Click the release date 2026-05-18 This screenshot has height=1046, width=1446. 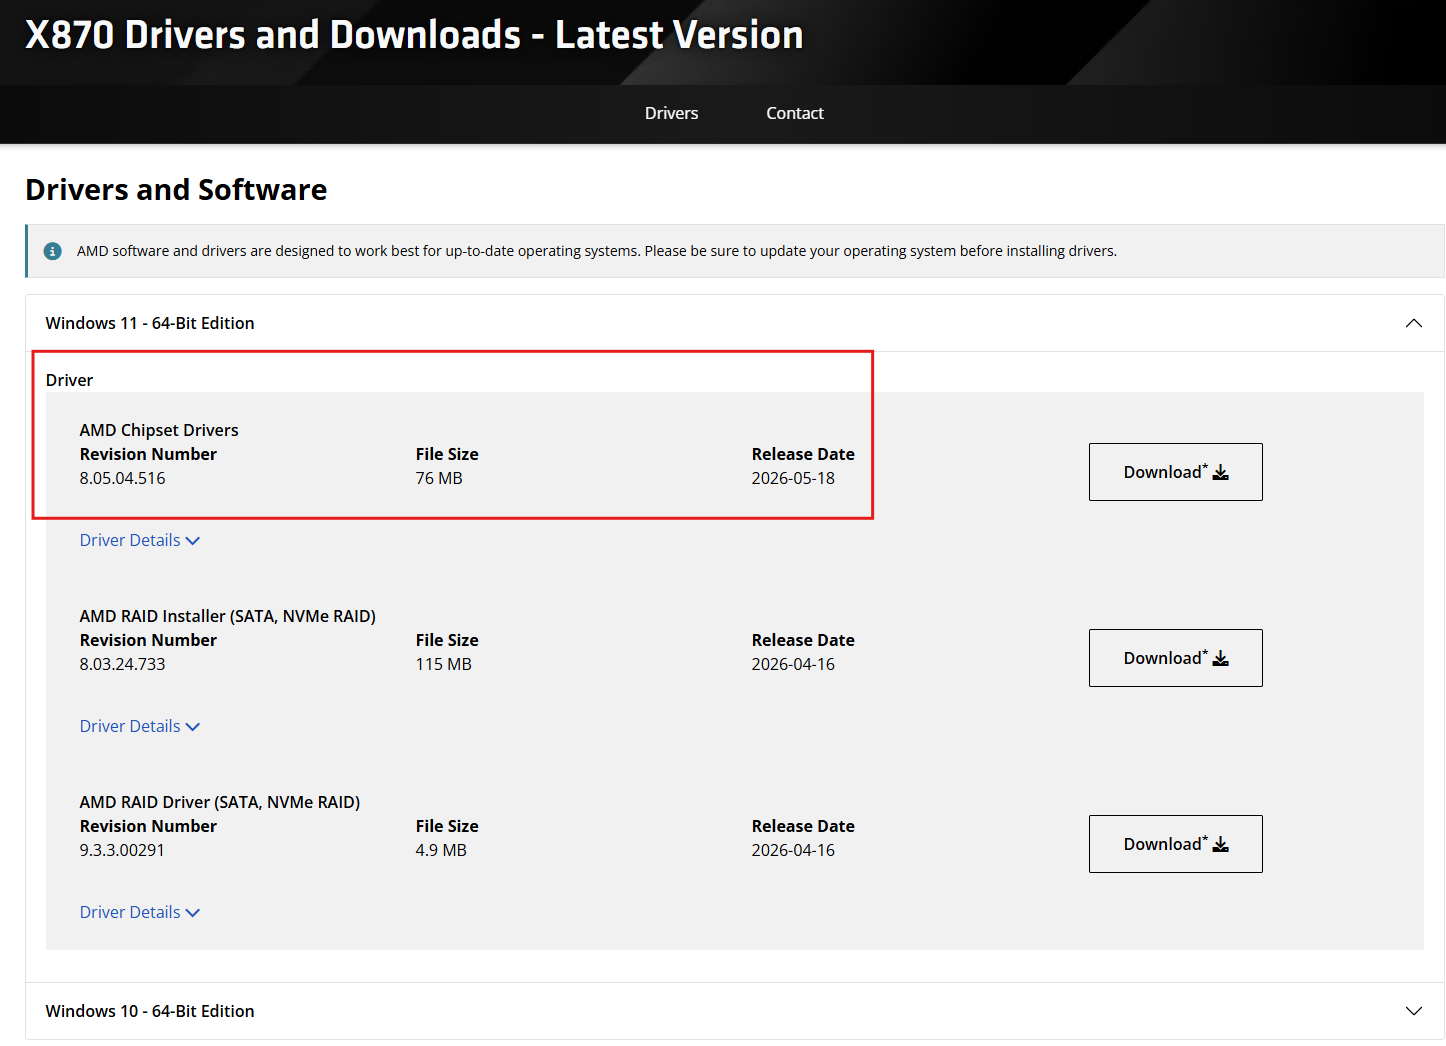pos(793,478)
